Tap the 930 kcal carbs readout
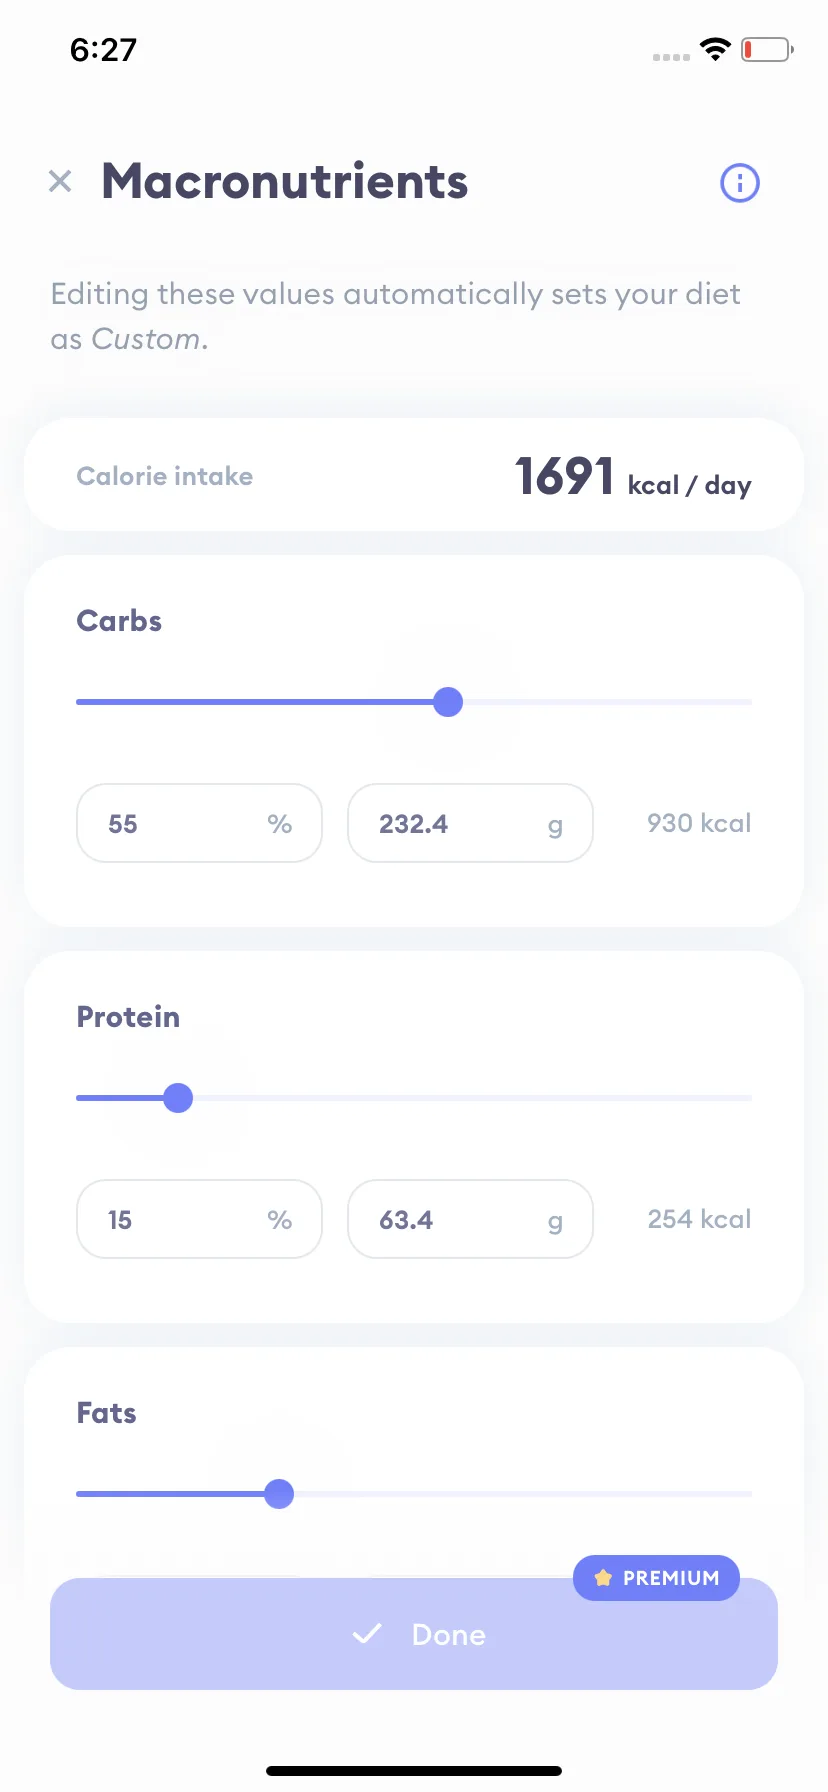Viewport: 828px width, 1792px height. [699, 823]
